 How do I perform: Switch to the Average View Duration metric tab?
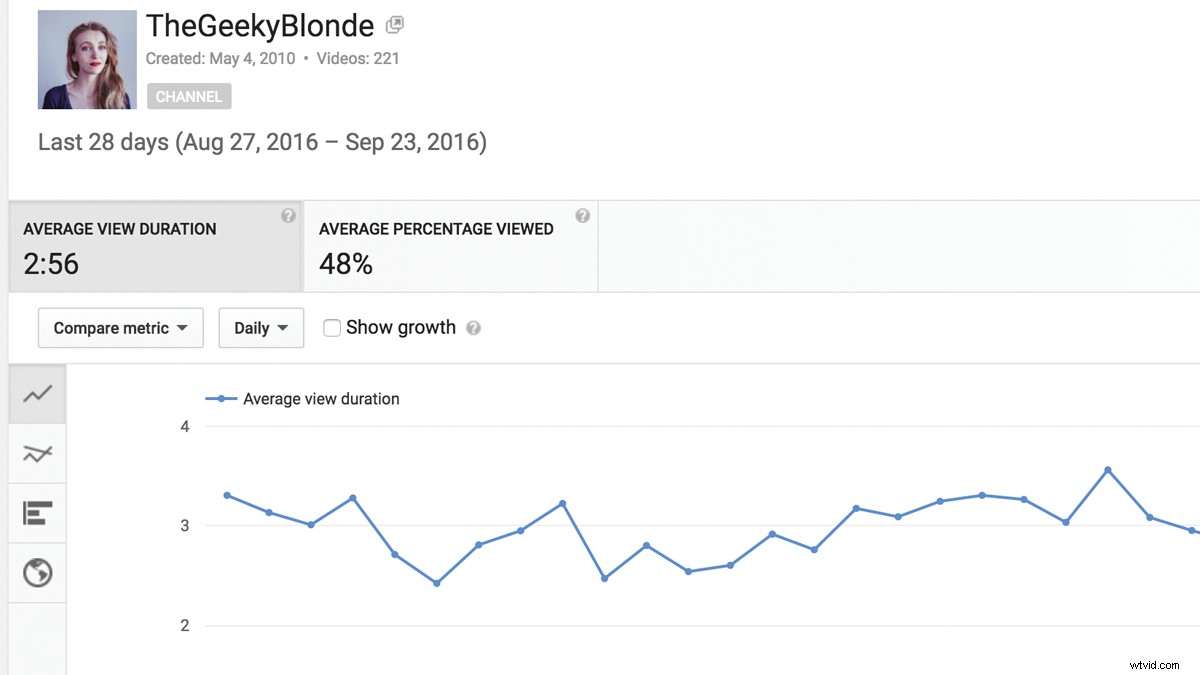coord(155,246)
